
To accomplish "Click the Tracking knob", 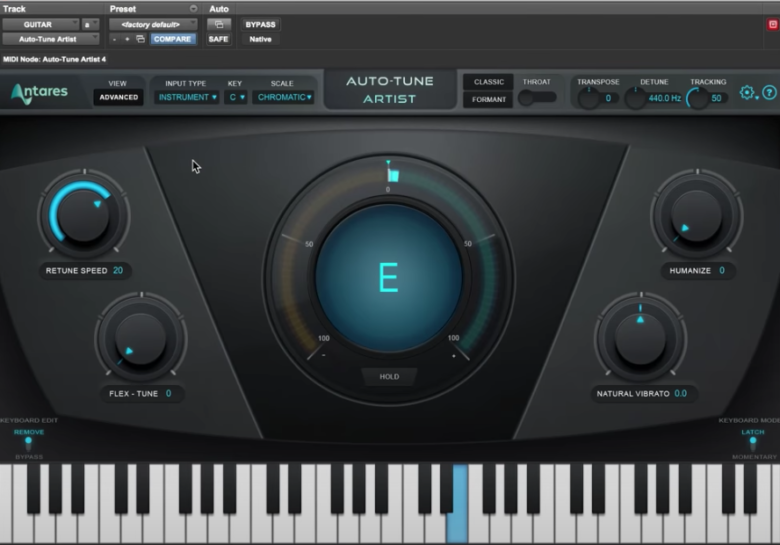I will [x=697, y=98].
